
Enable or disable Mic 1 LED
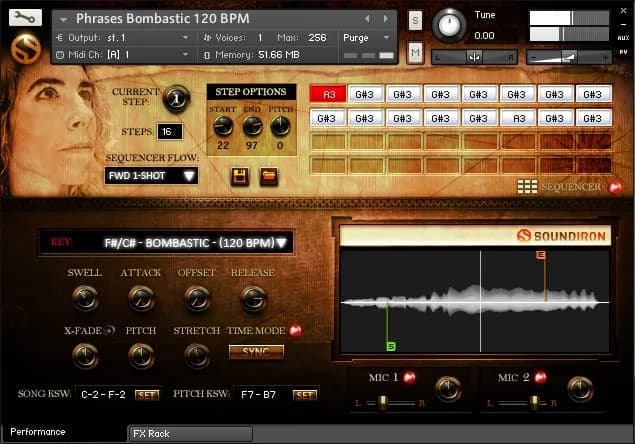point(408,377)
